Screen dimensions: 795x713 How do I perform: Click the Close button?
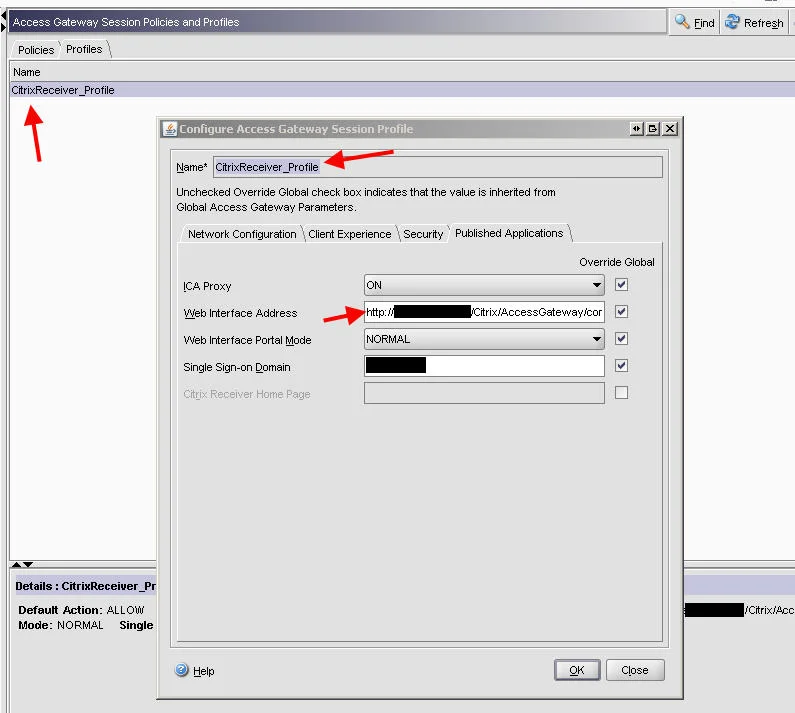point(635,670)
